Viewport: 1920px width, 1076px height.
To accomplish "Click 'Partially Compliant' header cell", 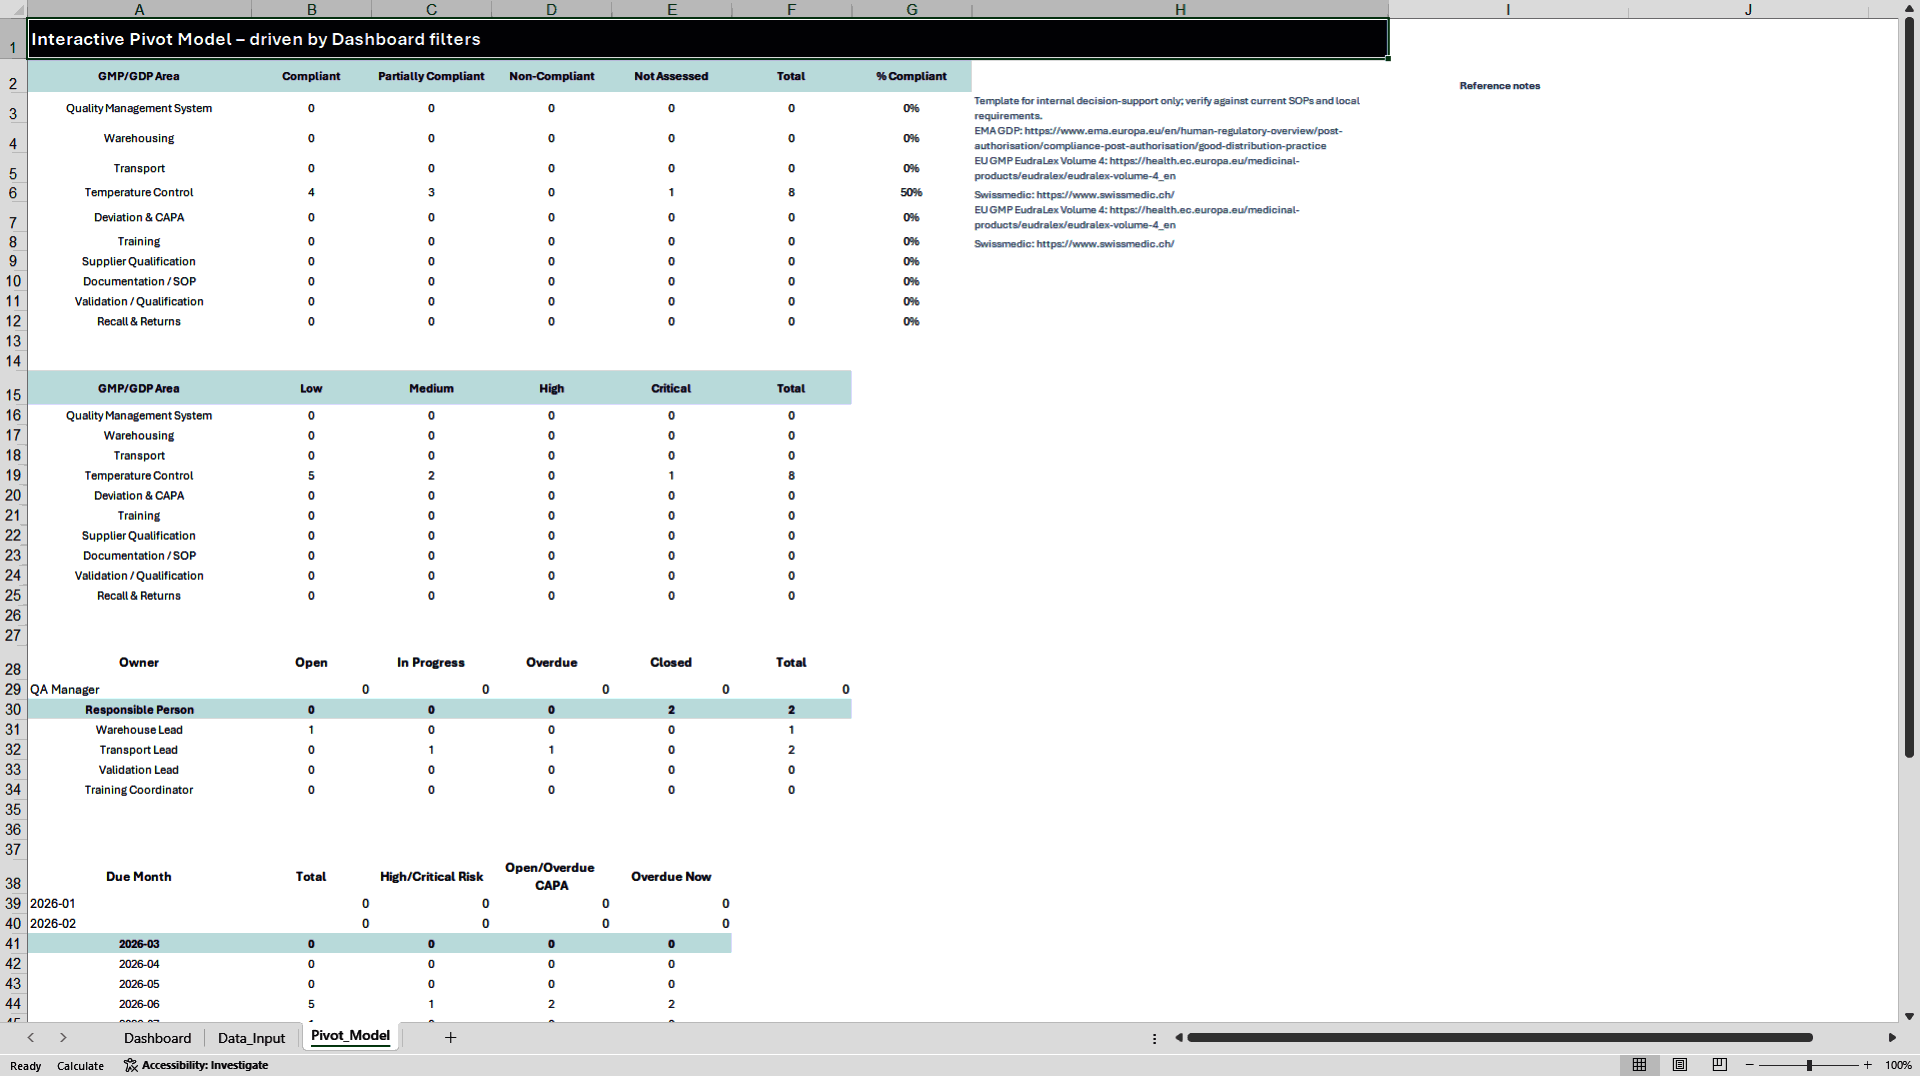I will click(431, 76).
